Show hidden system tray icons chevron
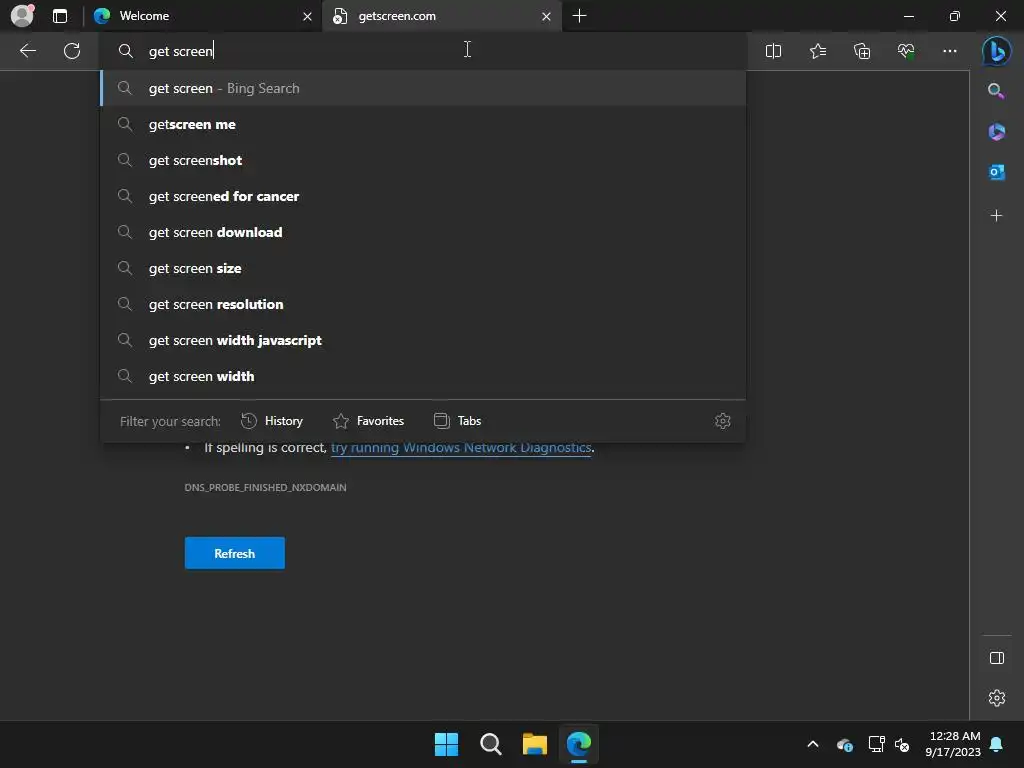This screenshot has height=768, width=1024. point(812,744)
